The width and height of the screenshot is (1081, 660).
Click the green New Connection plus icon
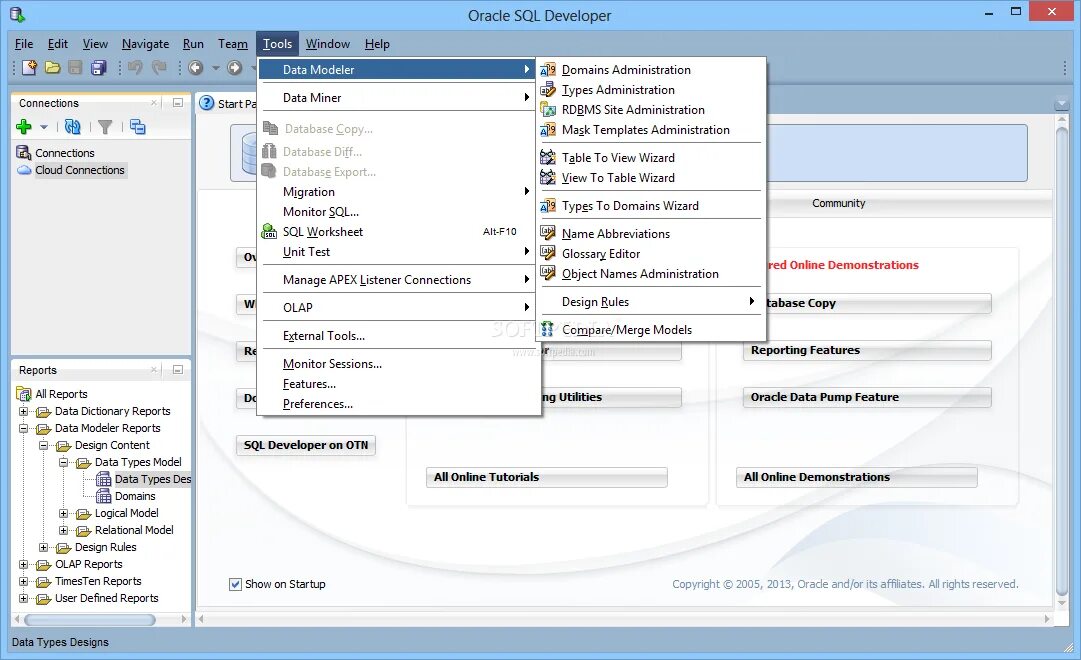tap(24, 126)
